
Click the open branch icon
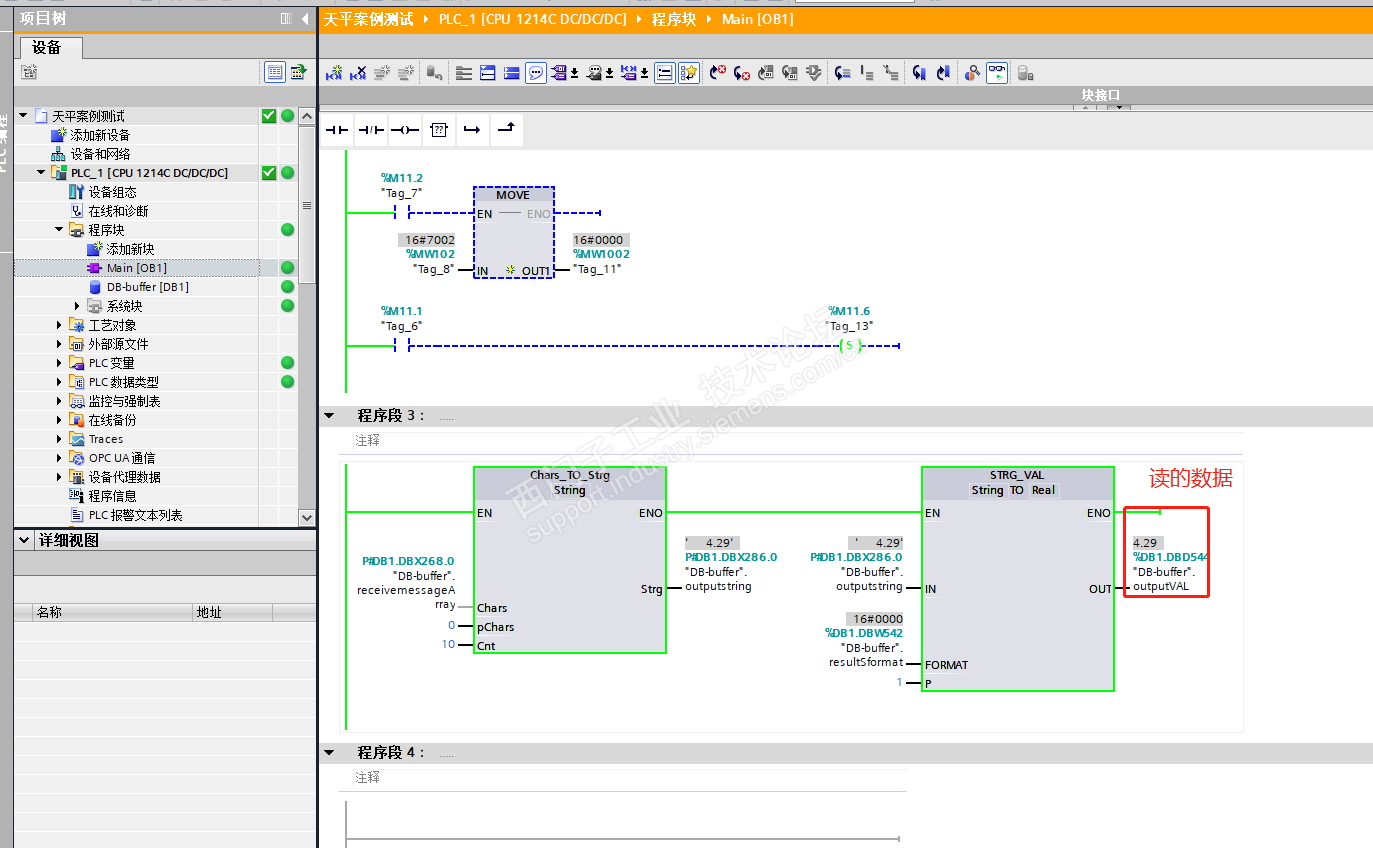(472, 130)
